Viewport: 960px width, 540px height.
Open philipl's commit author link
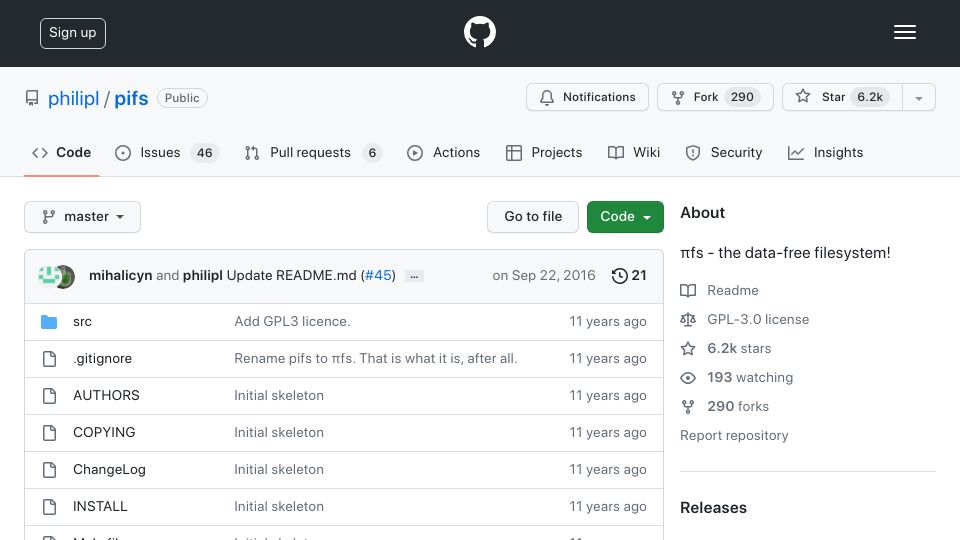click(203, 276)
